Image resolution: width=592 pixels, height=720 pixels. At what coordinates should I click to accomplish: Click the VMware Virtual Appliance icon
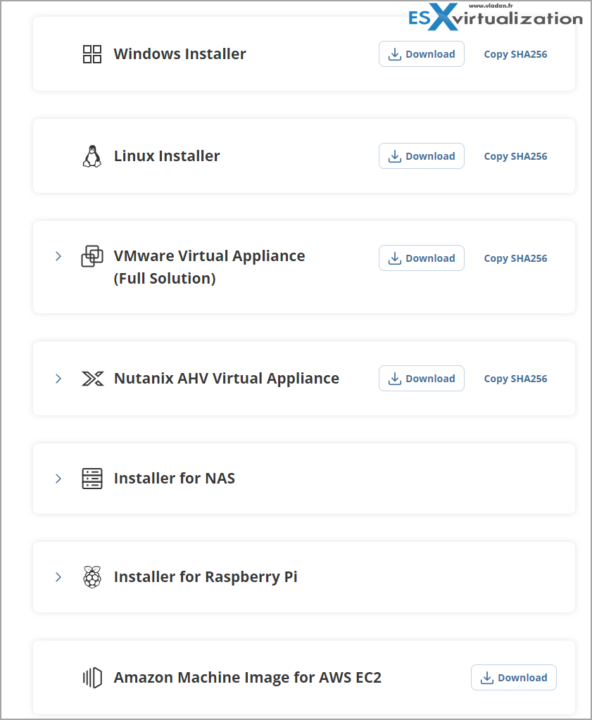point(92,256)
